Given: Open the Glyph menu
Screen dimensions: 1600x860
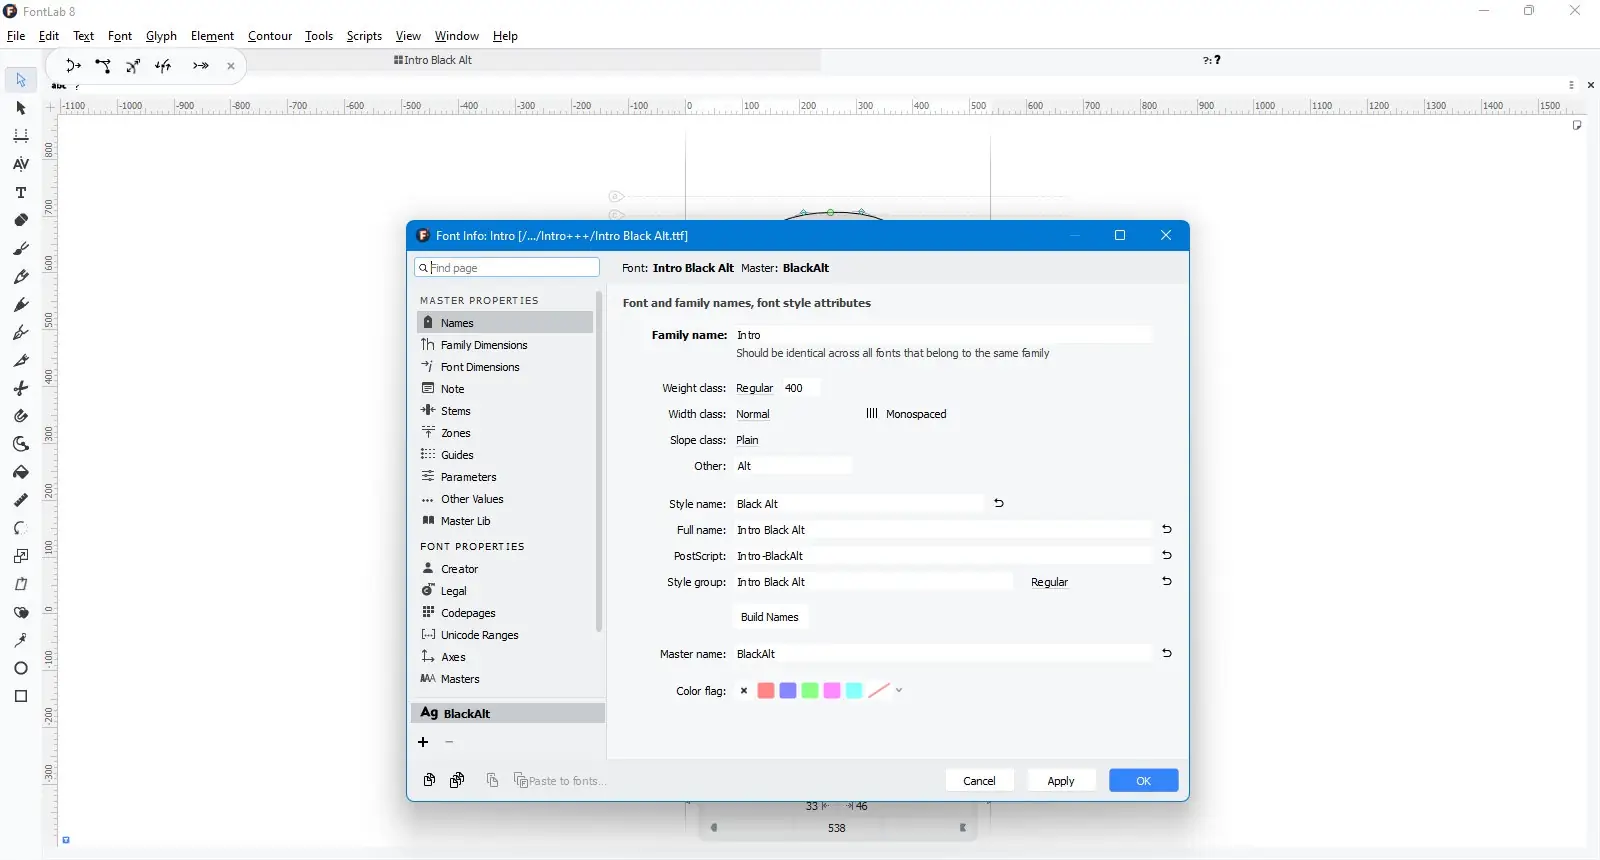Looking at the screenshot, I should (x=161, y=36).
